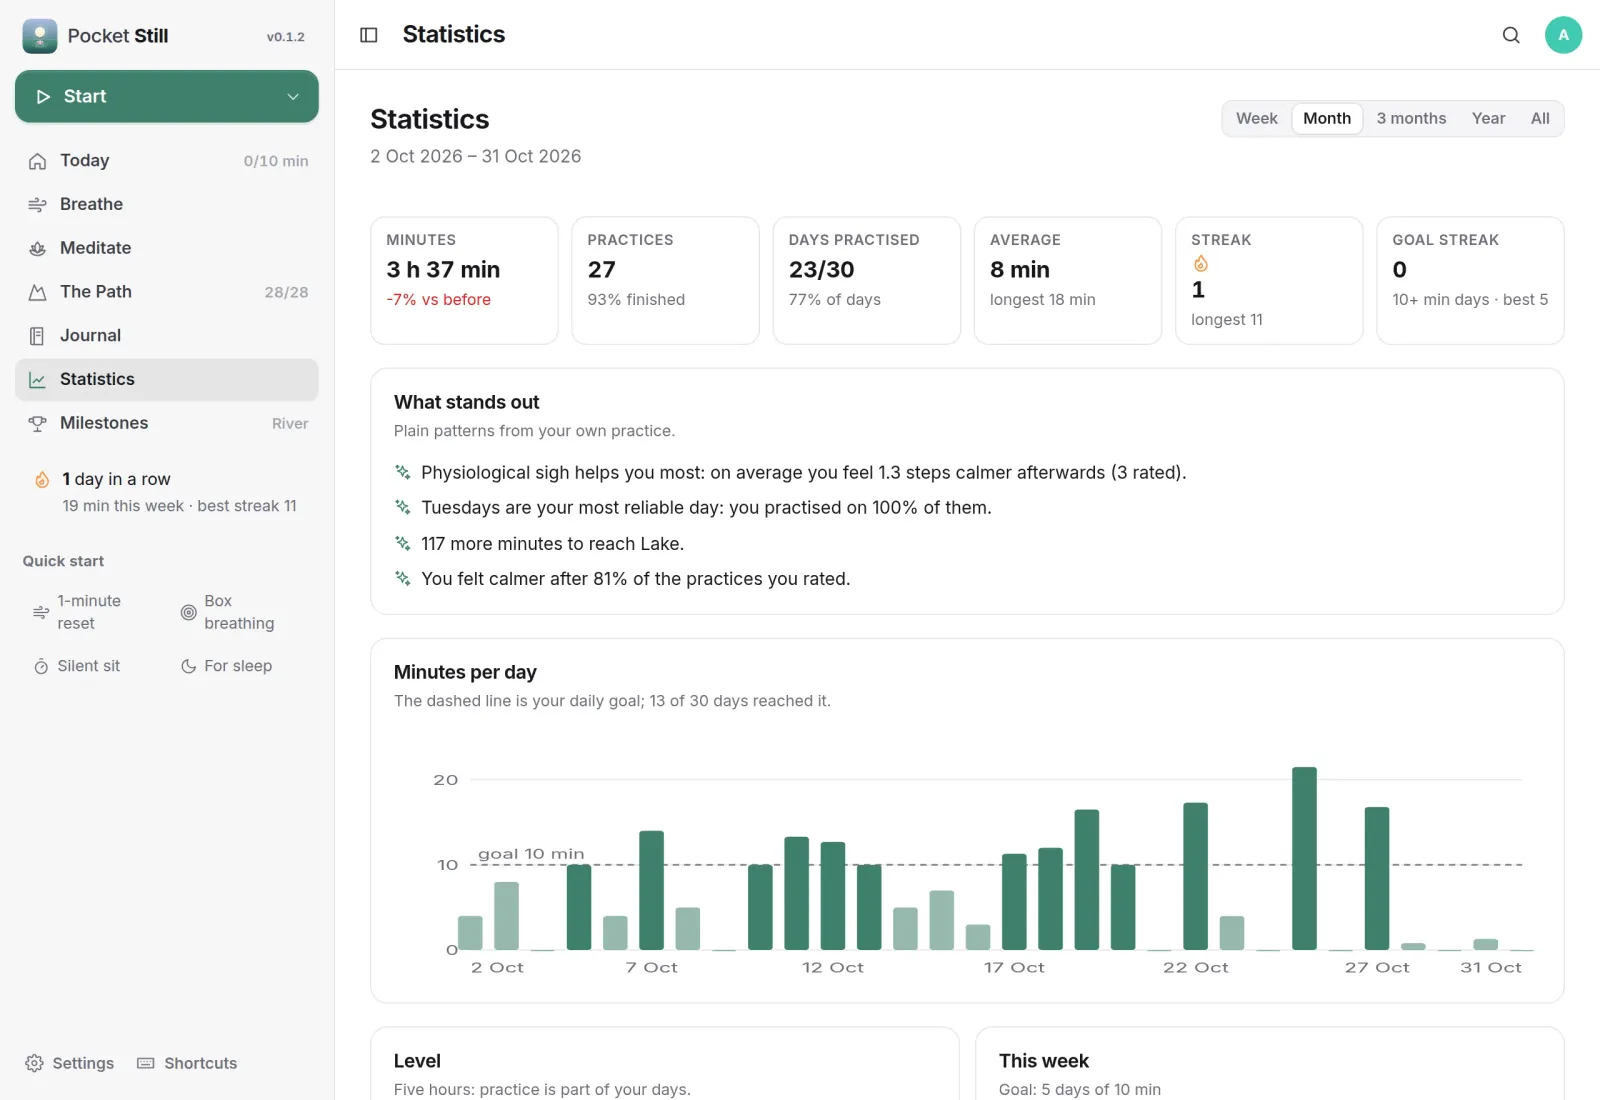Open search with the magnifier icon
This screenshot has height=1100, width=1600.
pyautogui.click(x=1511, y=35)
